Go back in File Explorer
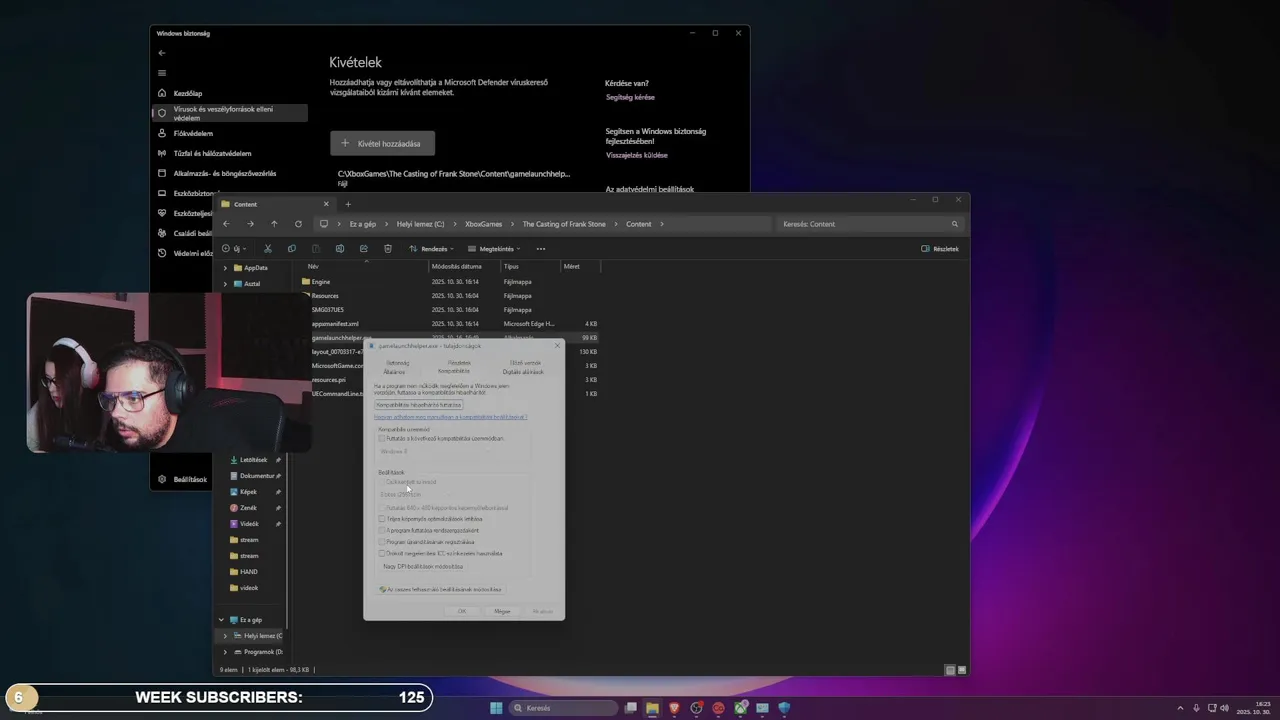This screenshot has width=1280, height=720. (x=226, y=224)
